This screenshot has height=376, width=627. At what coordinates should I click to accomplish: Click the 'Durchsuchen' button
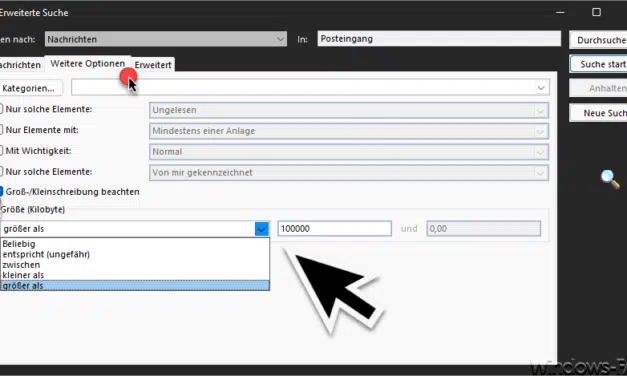coord(599,40)
